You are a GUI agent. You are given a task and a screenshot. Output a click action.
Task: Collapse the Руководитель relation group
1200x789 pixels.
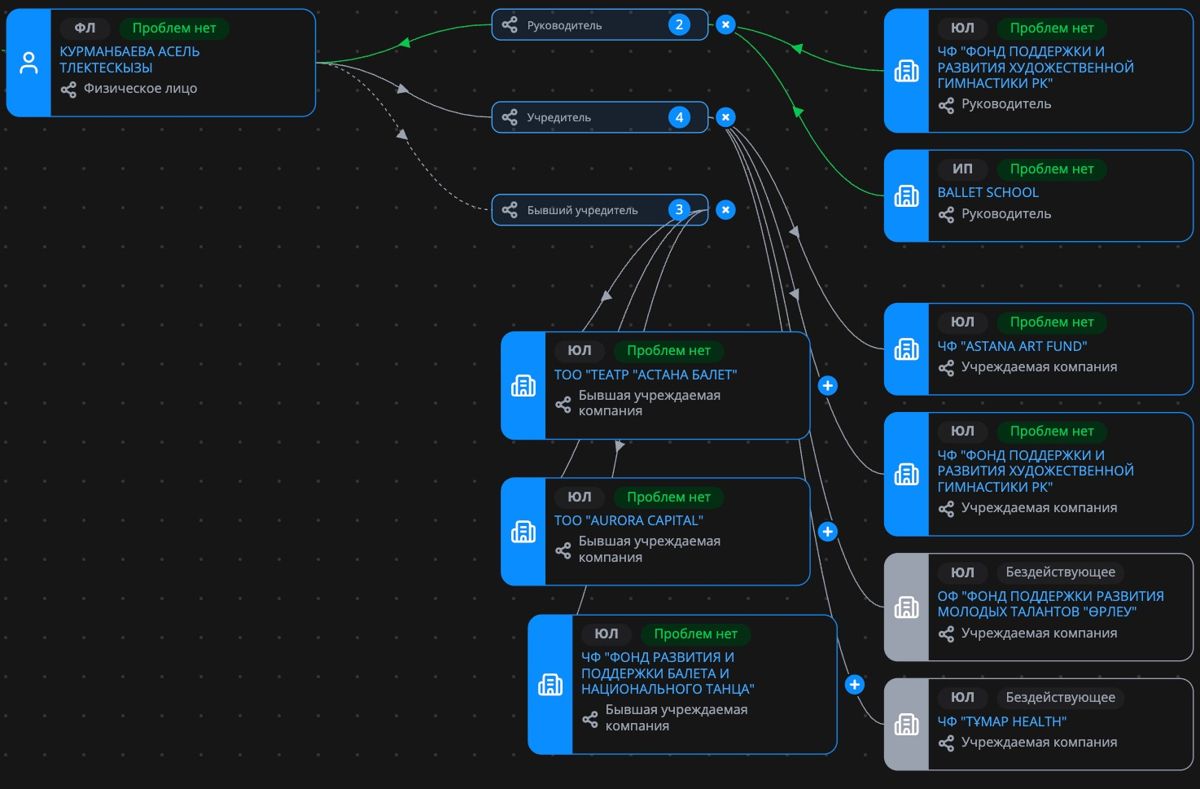pos(727,25)
